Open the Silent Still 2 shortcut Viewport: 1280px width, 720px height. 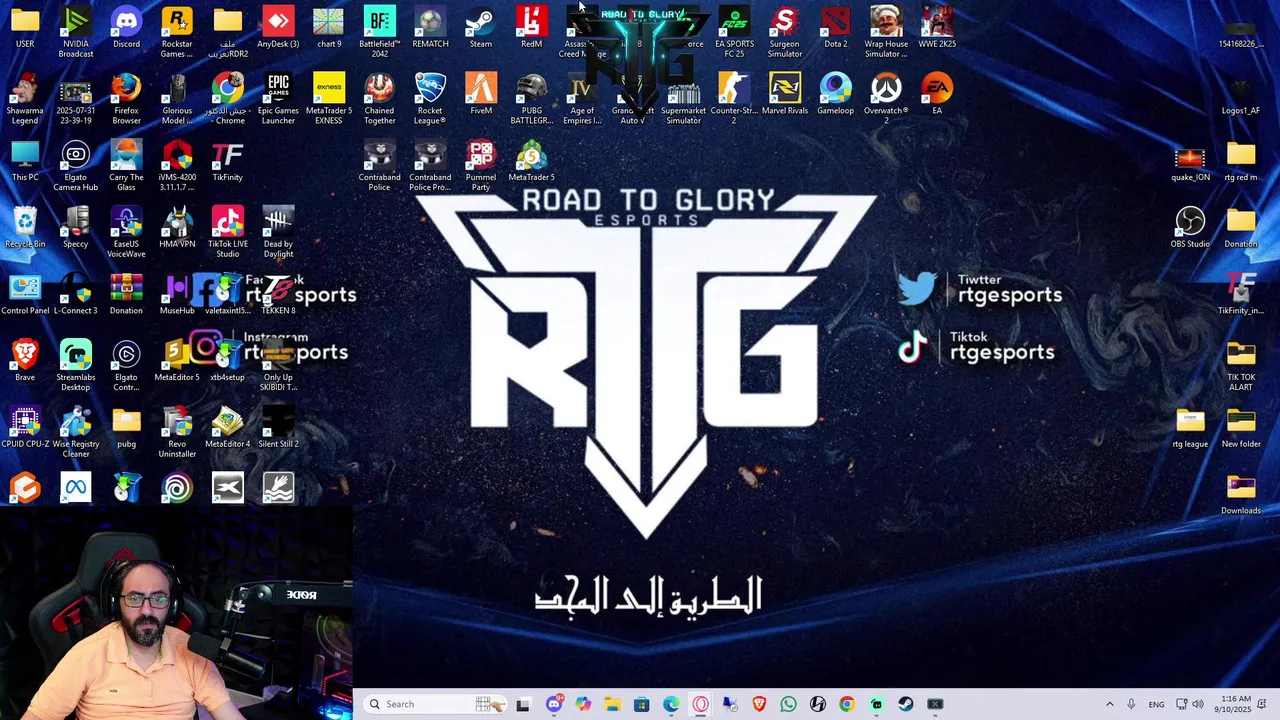(278, 428)
